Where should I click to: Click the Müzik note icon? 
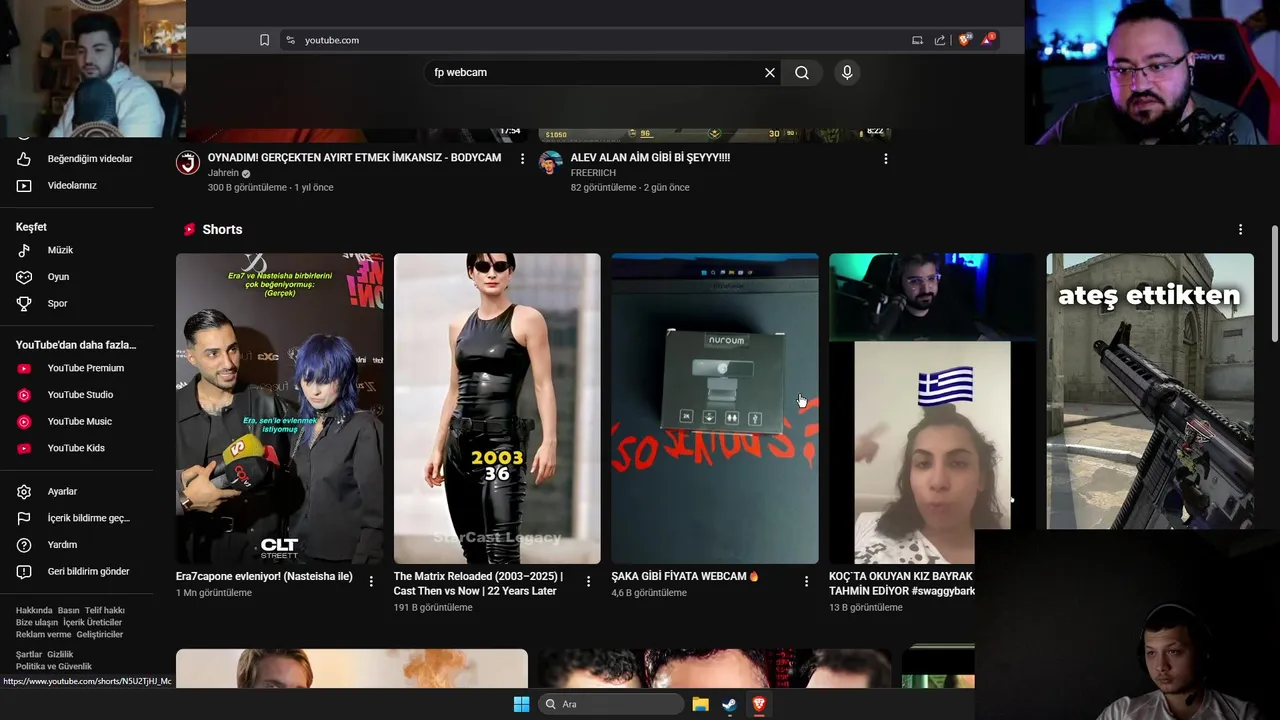tap(24, 250)
